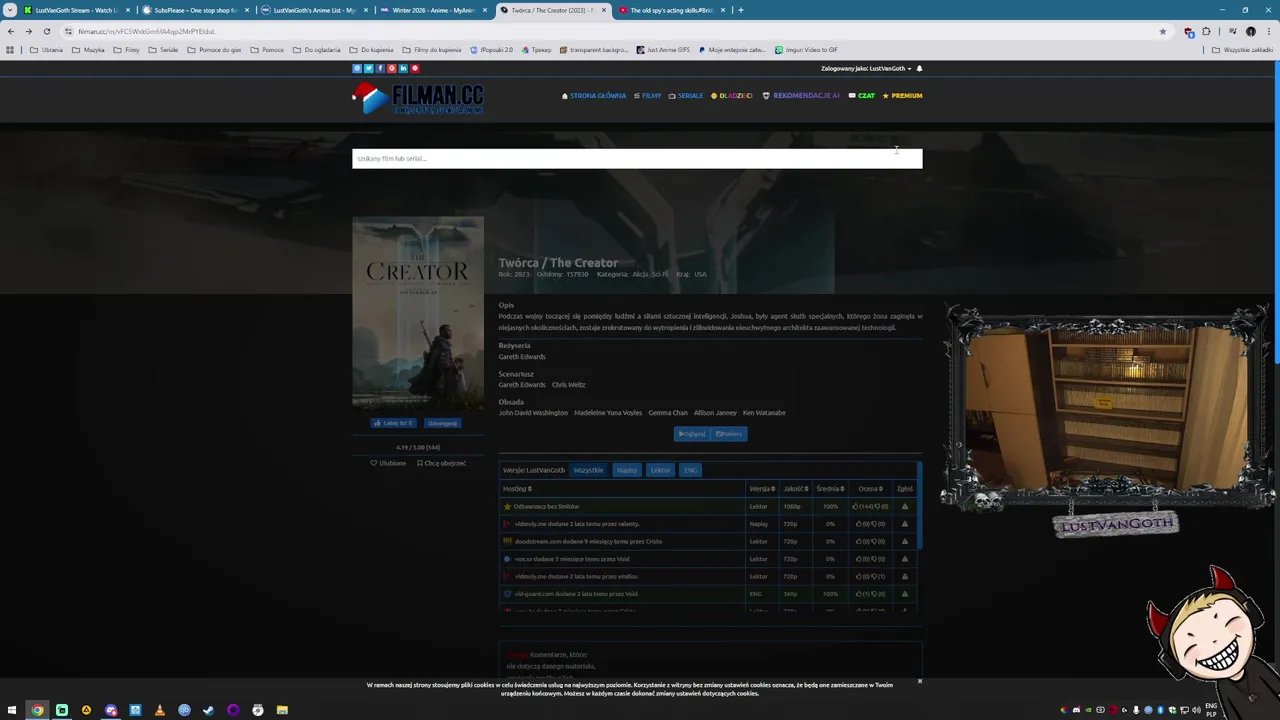Click the page vertical scrollbar

(1276, 210)
